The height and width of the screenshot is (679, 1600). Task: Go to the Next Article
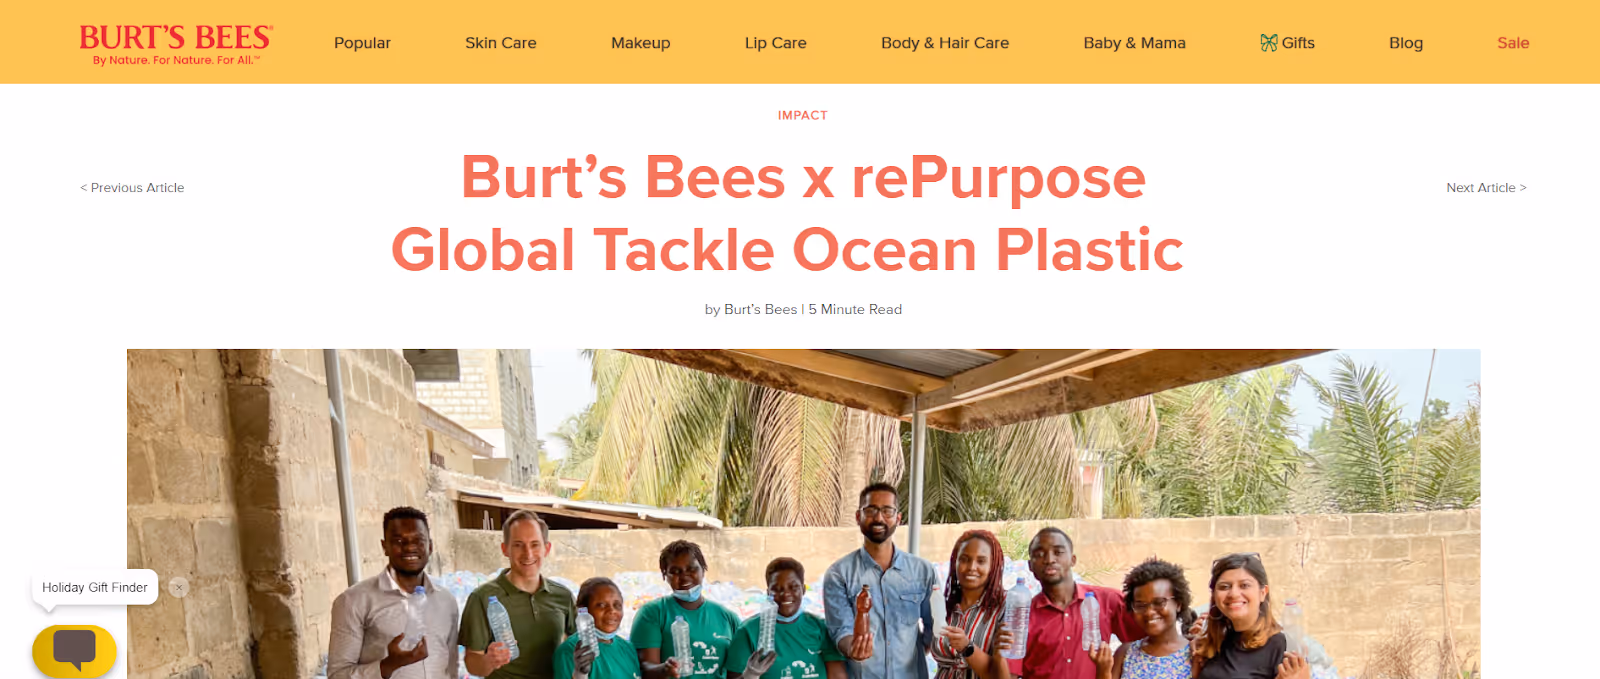[x=1486, y=188]
